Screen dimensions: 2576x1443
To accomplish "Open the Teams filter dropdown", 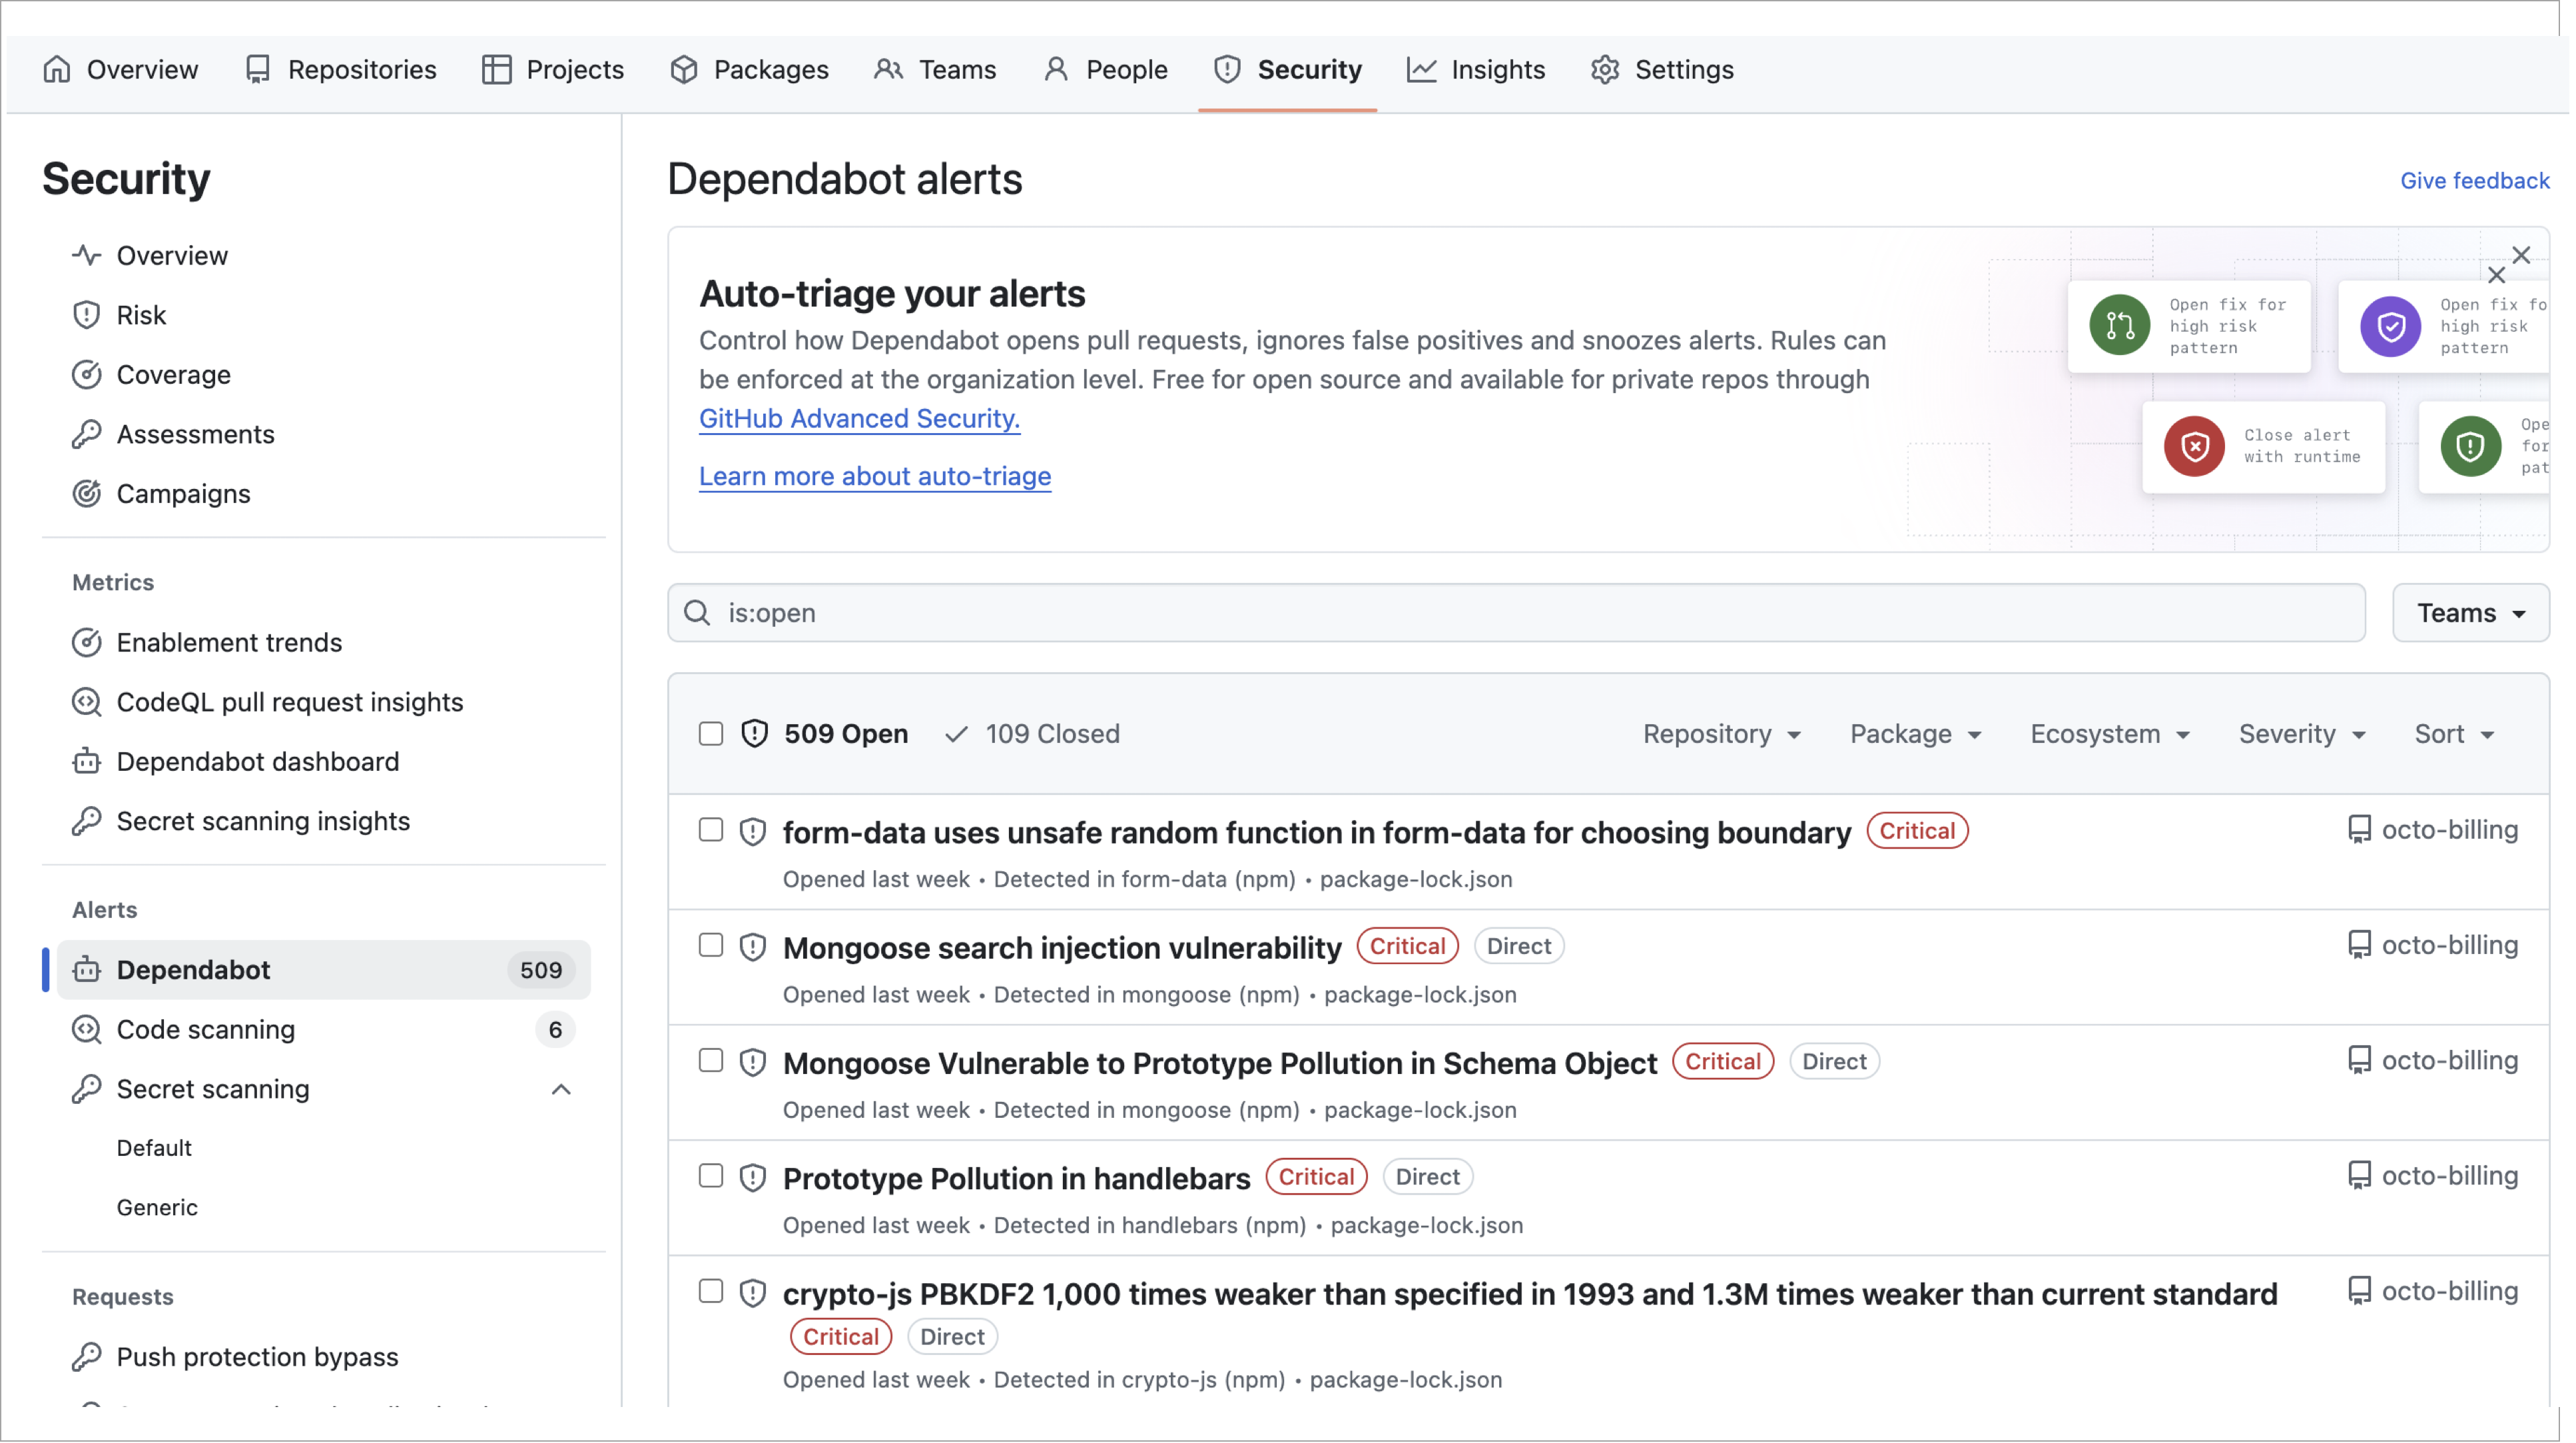I will tap(2471, 612).
